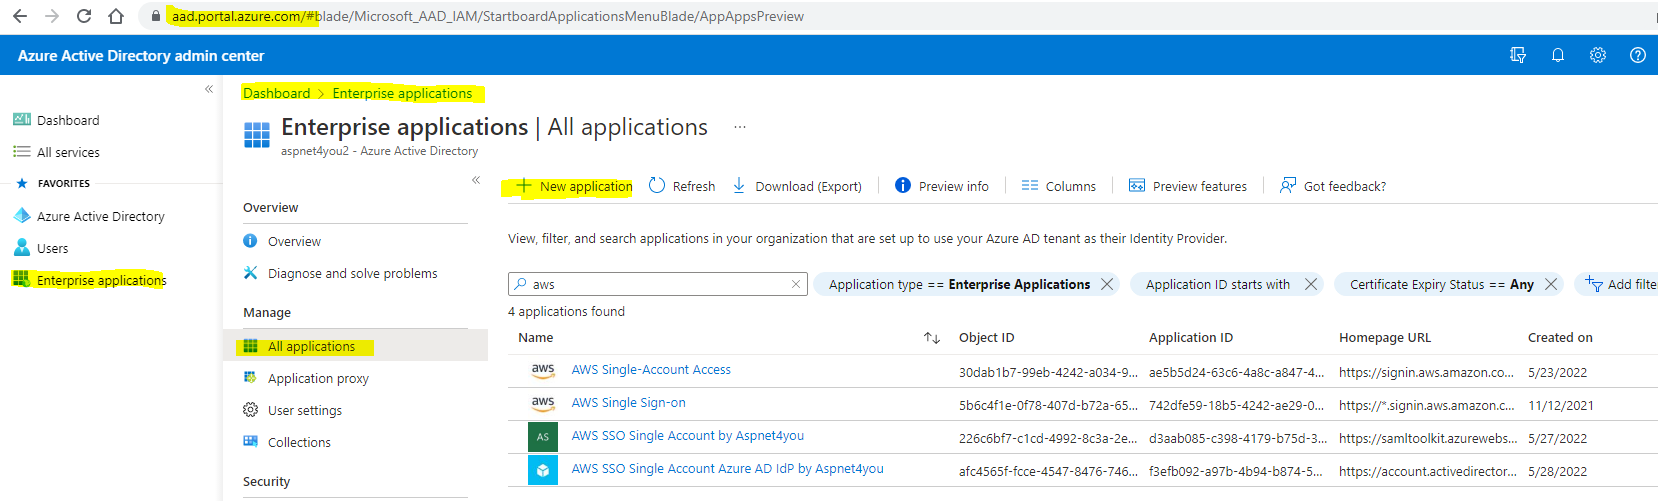Viewport: 1658px width, 501px height.
Task: Remove the Application type filter
Action: pyautogui.click(x=1107, y=284)
